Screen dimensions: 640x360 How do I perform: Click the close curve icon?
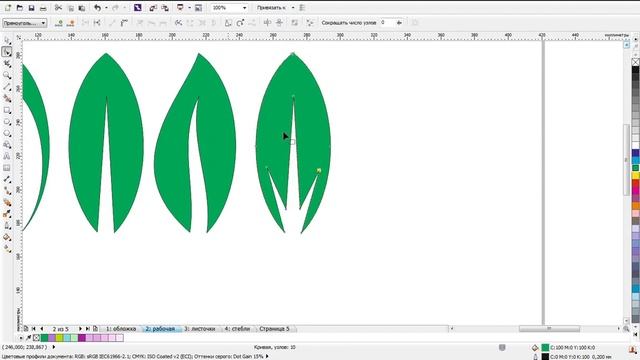[213, 23]
